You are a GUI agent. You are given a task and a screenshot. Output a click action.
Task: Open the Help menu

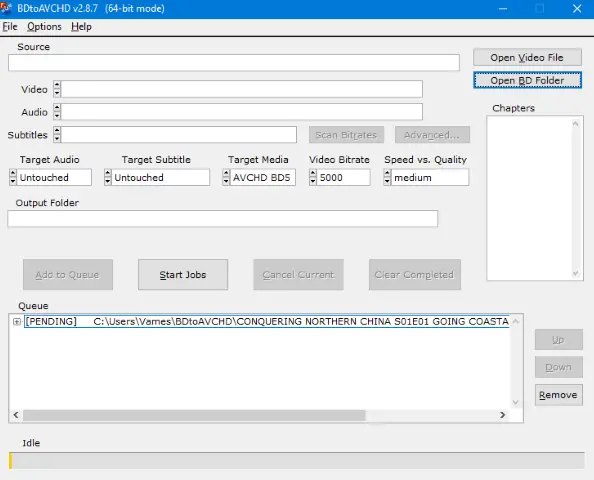[x=81, y=27]
